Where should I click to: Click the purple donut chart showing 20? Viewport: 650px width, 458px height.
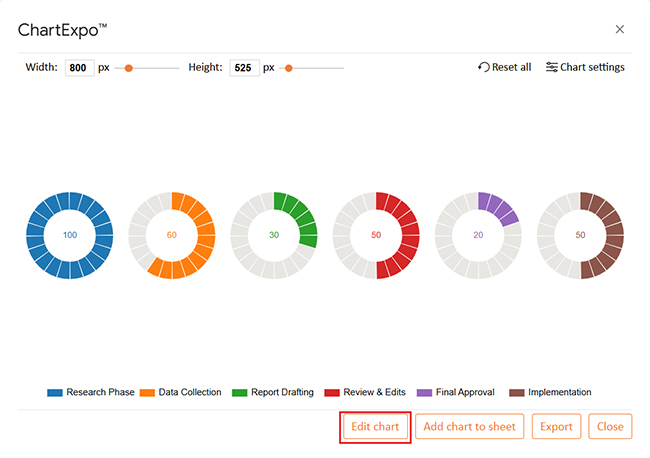[x=478, y=235]
